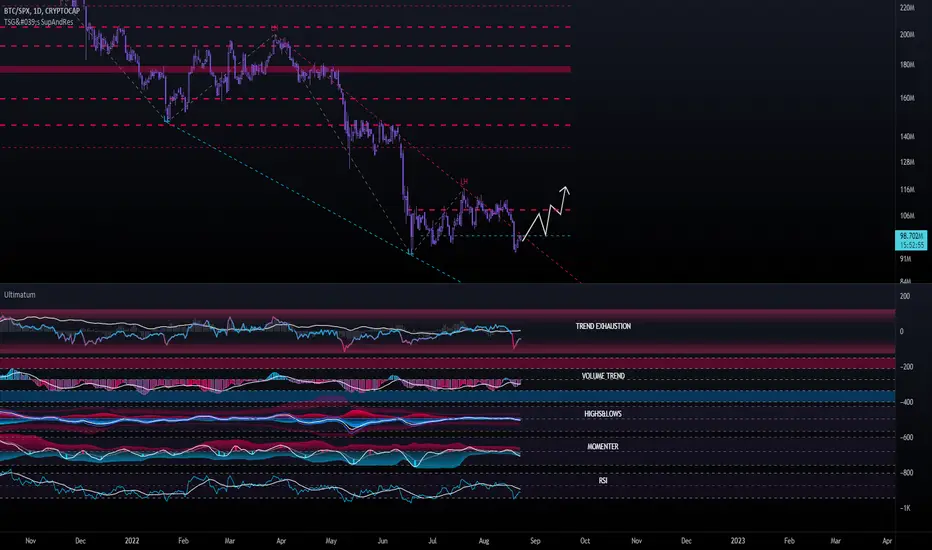The width and height of the screenshot is (932, 550).
Task: Select the TSG SupAndRes indicator label
Action: (x=39, y=22)
